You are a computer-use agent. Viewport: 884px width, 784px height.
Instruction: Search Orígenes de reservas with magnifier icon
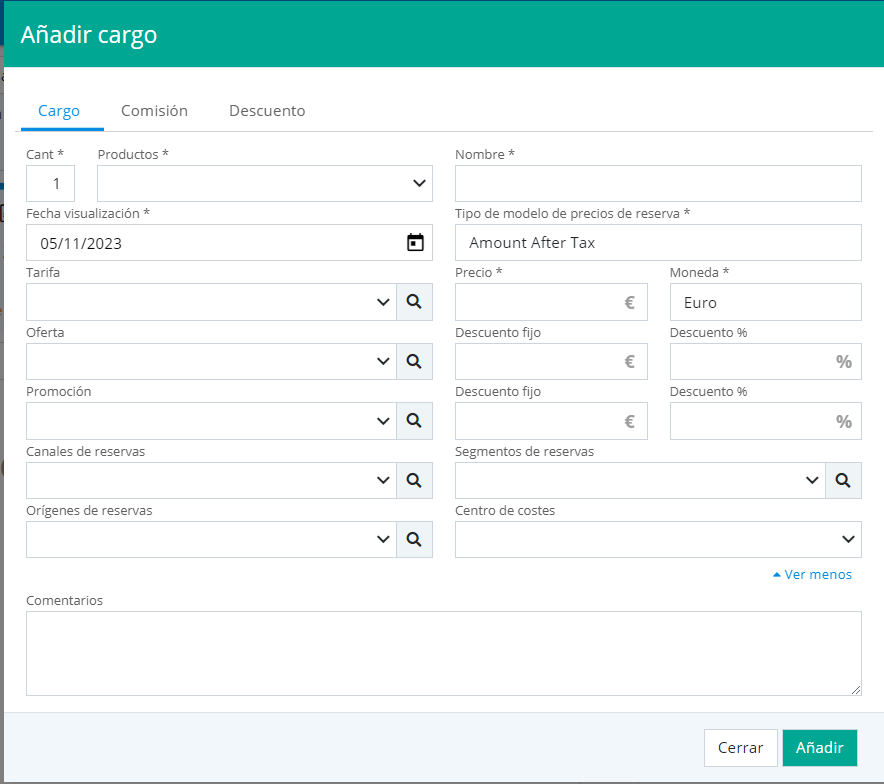click(x=414, y=540)
